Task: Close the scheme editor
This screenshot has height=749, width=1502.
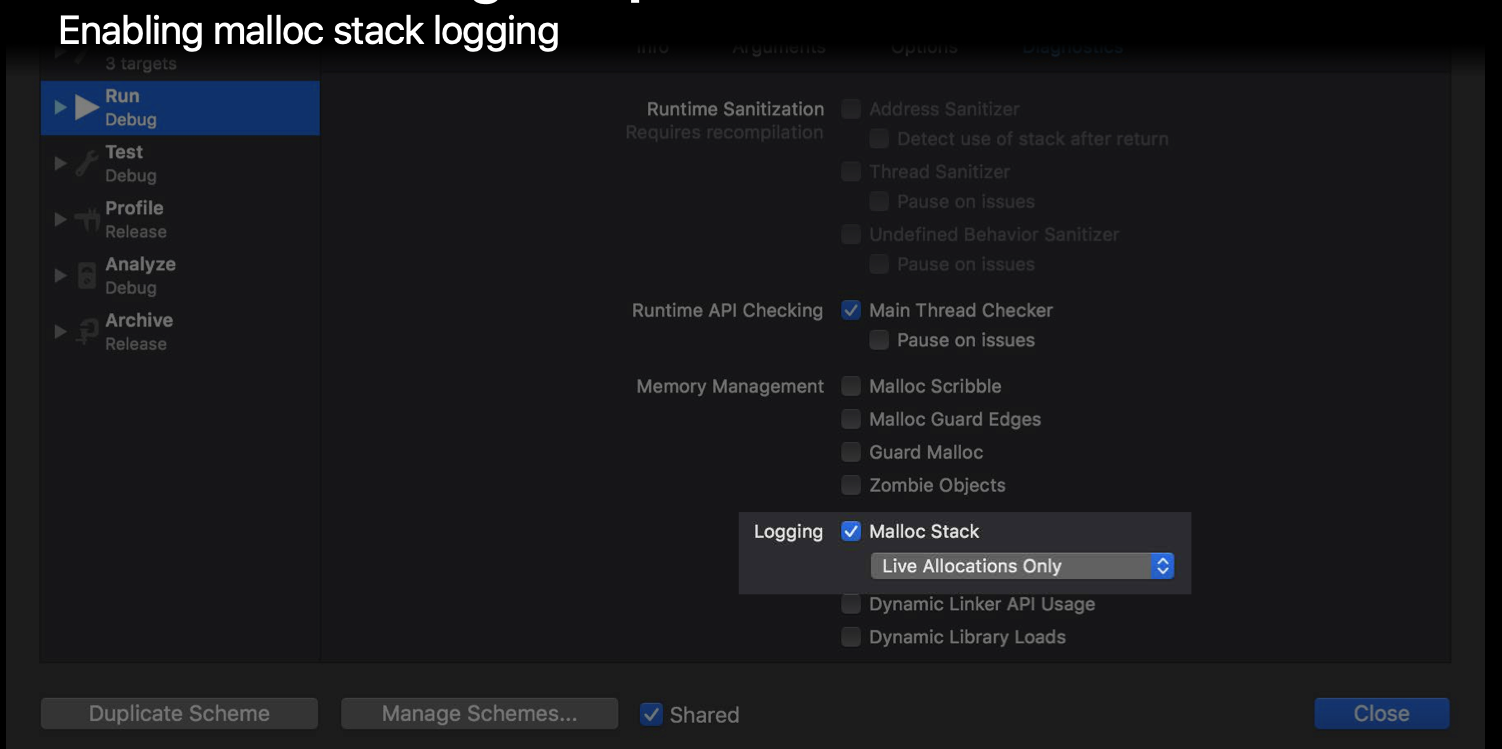Action: click(1382, 714)
